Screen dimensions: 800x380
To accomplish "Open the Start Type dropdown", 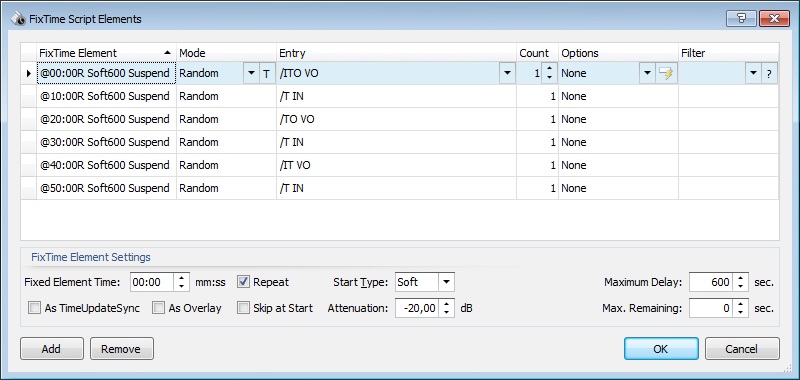I will [x=446, y=282].
